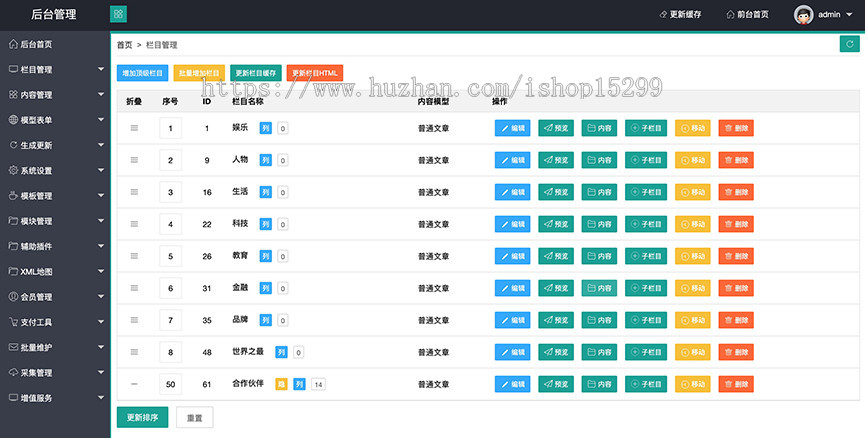
Task: Add 子栏目 to 科技 row
Action: (646, 224)
